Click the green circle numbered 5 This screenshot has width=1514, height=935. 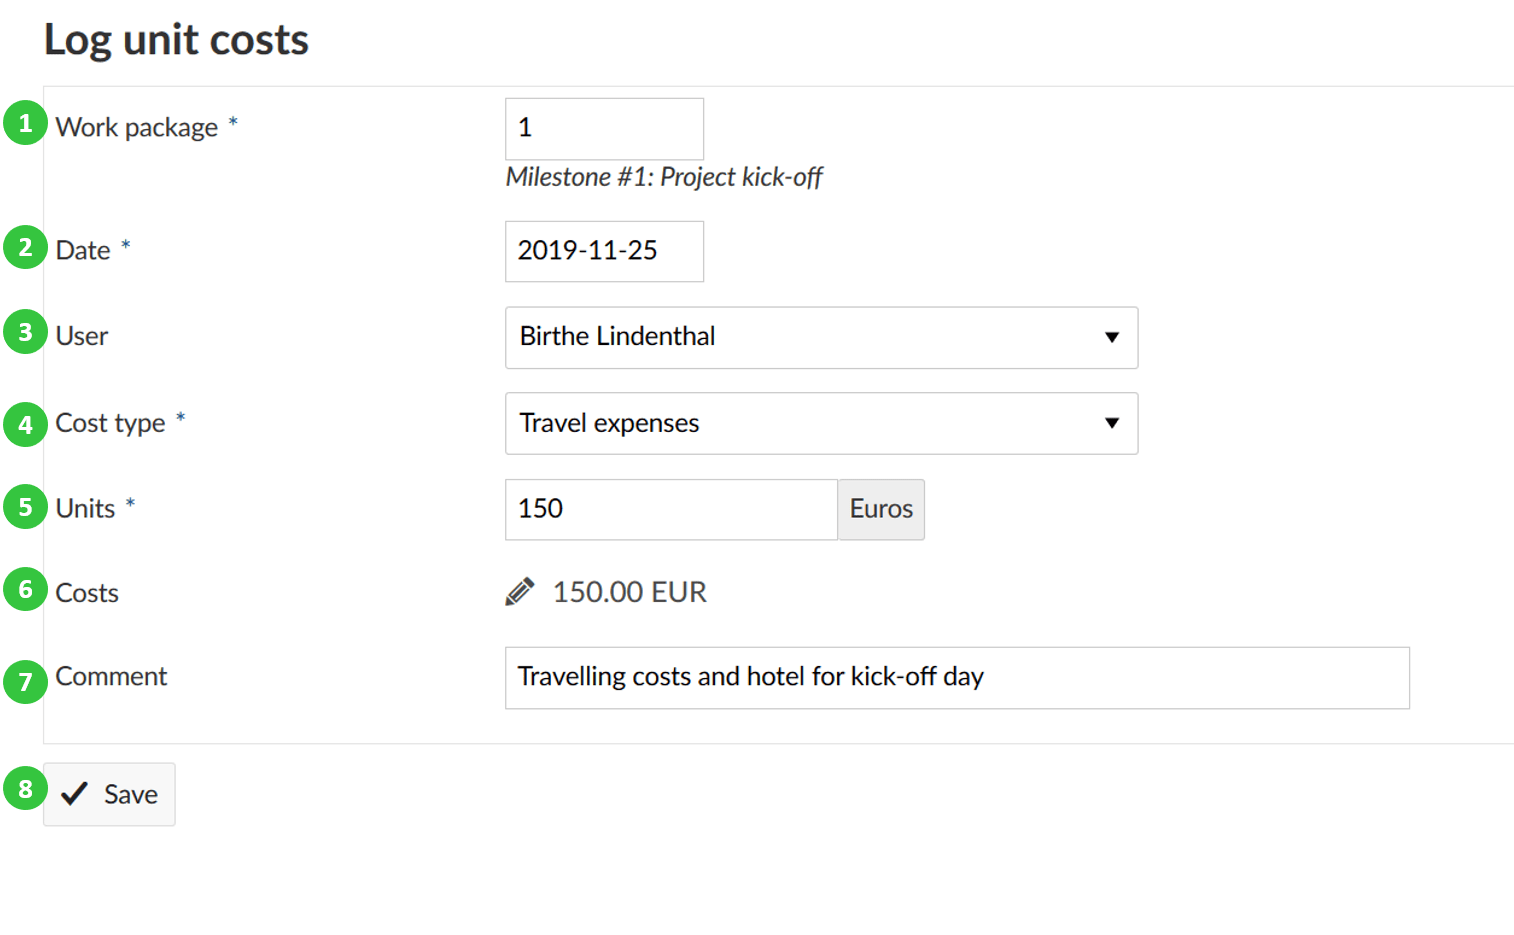click(x=25, y=507)
